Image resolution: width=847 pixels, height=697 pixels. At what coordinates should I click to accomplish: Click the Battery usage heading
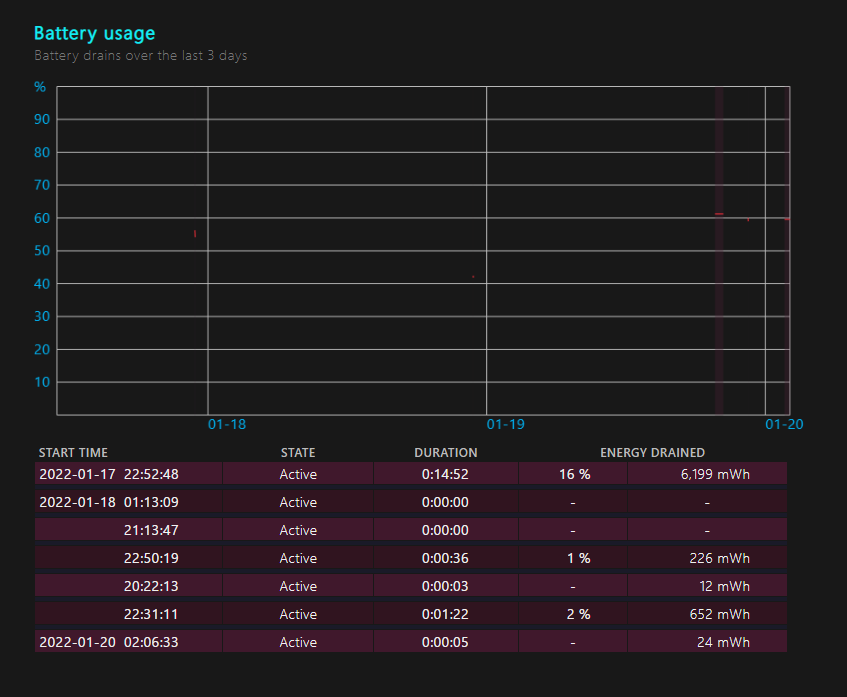tap(95, 33)
